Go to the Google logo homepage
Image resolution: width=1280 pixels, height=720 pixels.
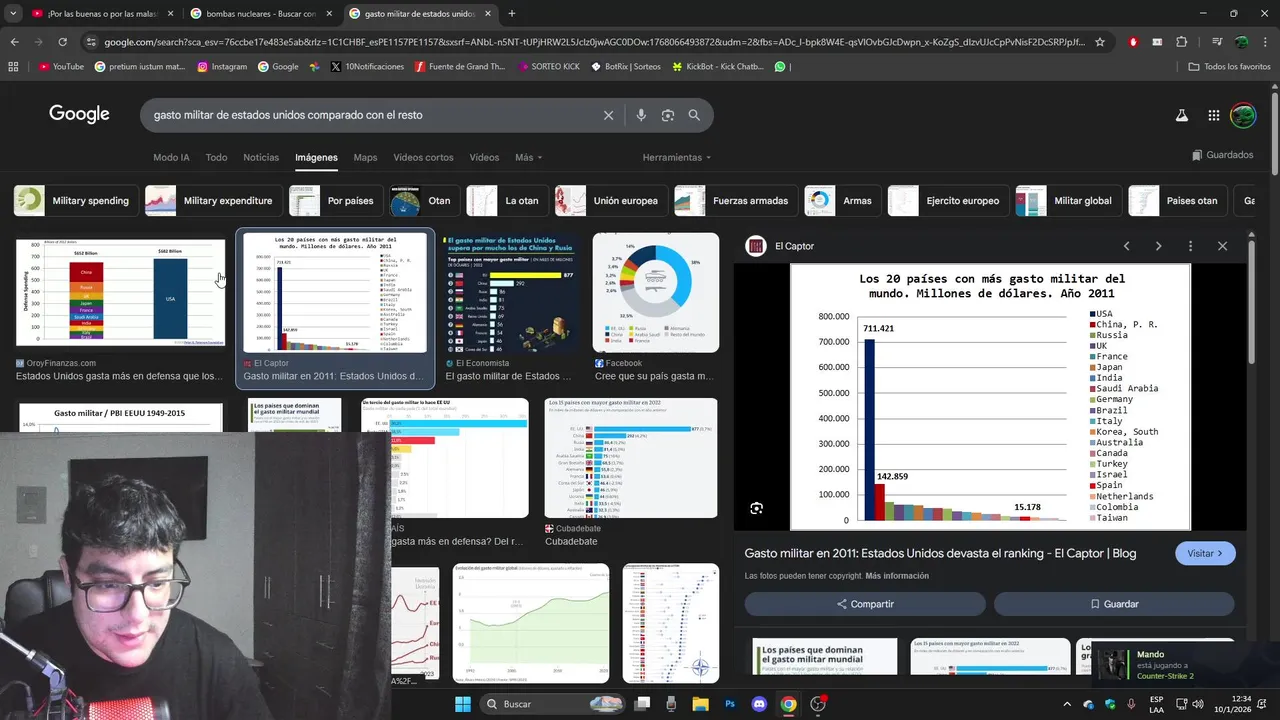pyautogui.click(x=79, y=114)
